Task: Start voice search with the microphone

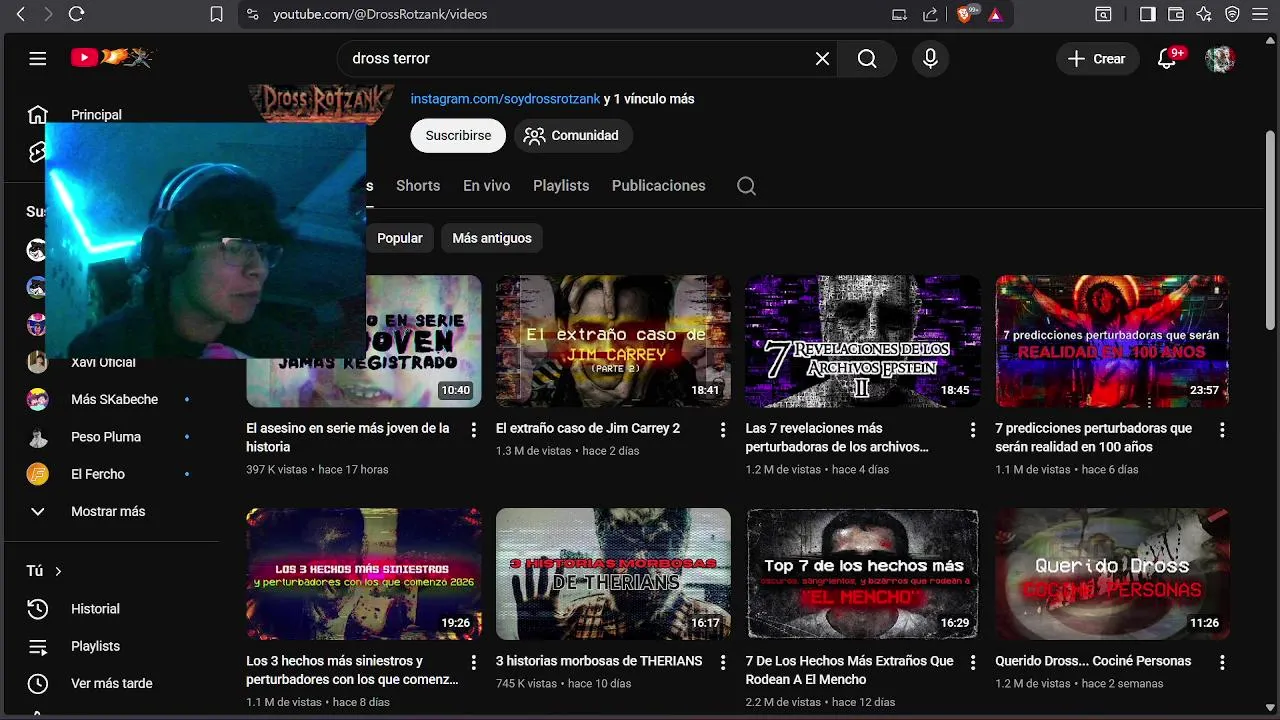Action: [x=930, y=59]
